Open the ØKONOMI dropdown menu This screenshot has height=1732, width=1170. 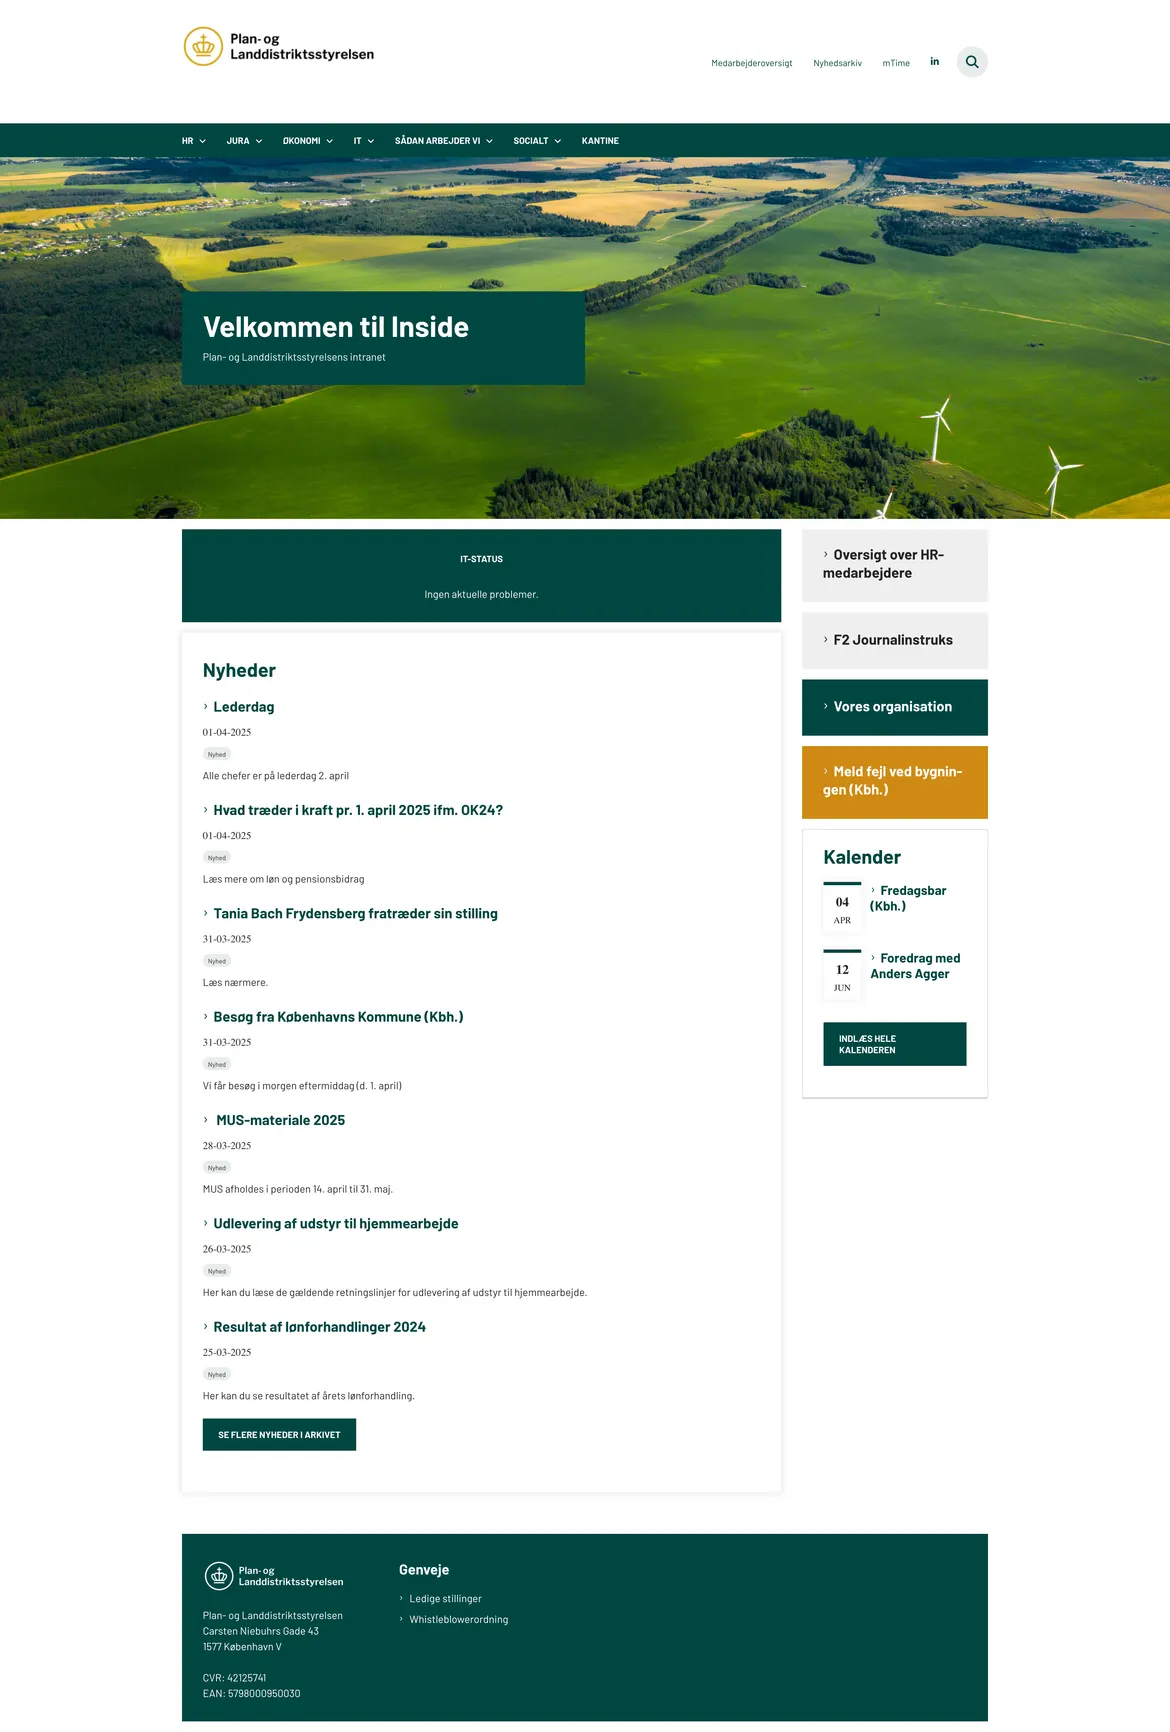click(x=307, y=141)
